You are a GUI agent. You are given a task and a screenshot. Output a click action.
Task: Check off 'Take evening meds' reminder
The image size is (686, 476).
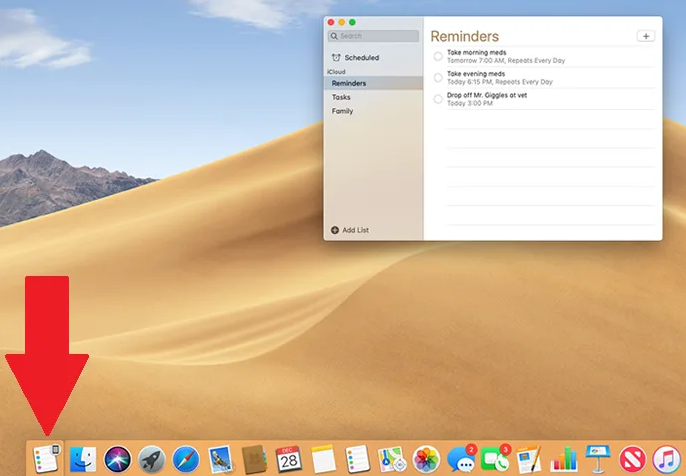point(438,77)
